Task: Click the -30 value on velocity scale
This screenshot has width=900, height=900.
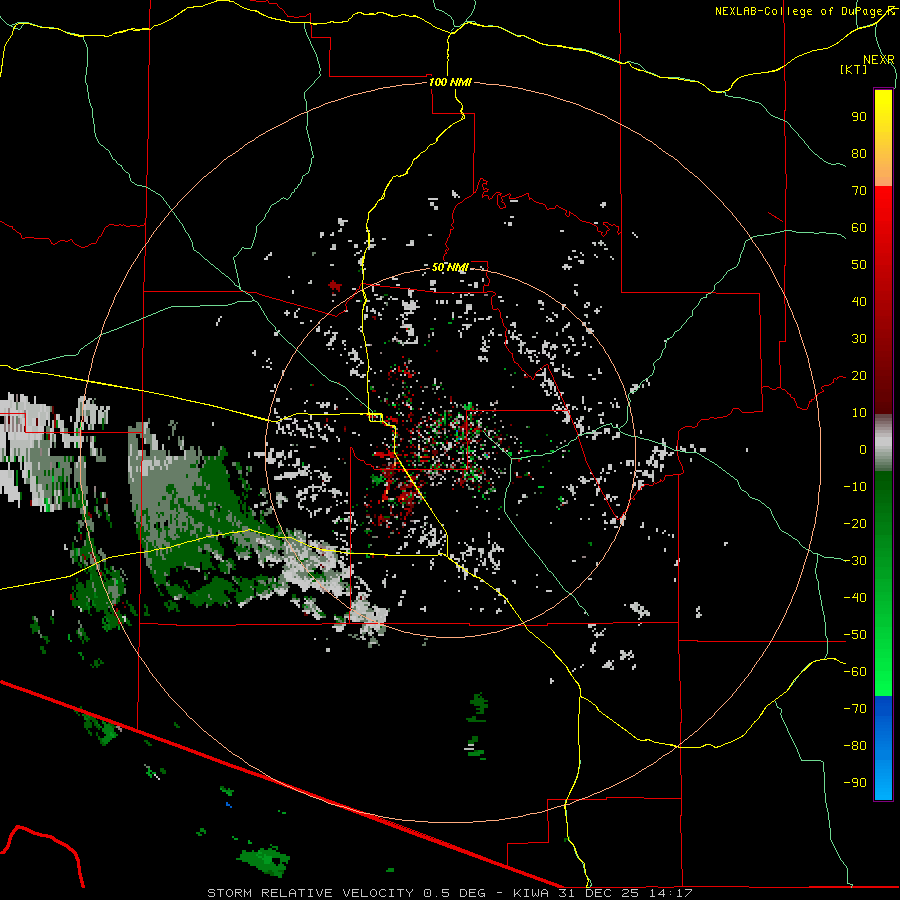Action: 855,561
